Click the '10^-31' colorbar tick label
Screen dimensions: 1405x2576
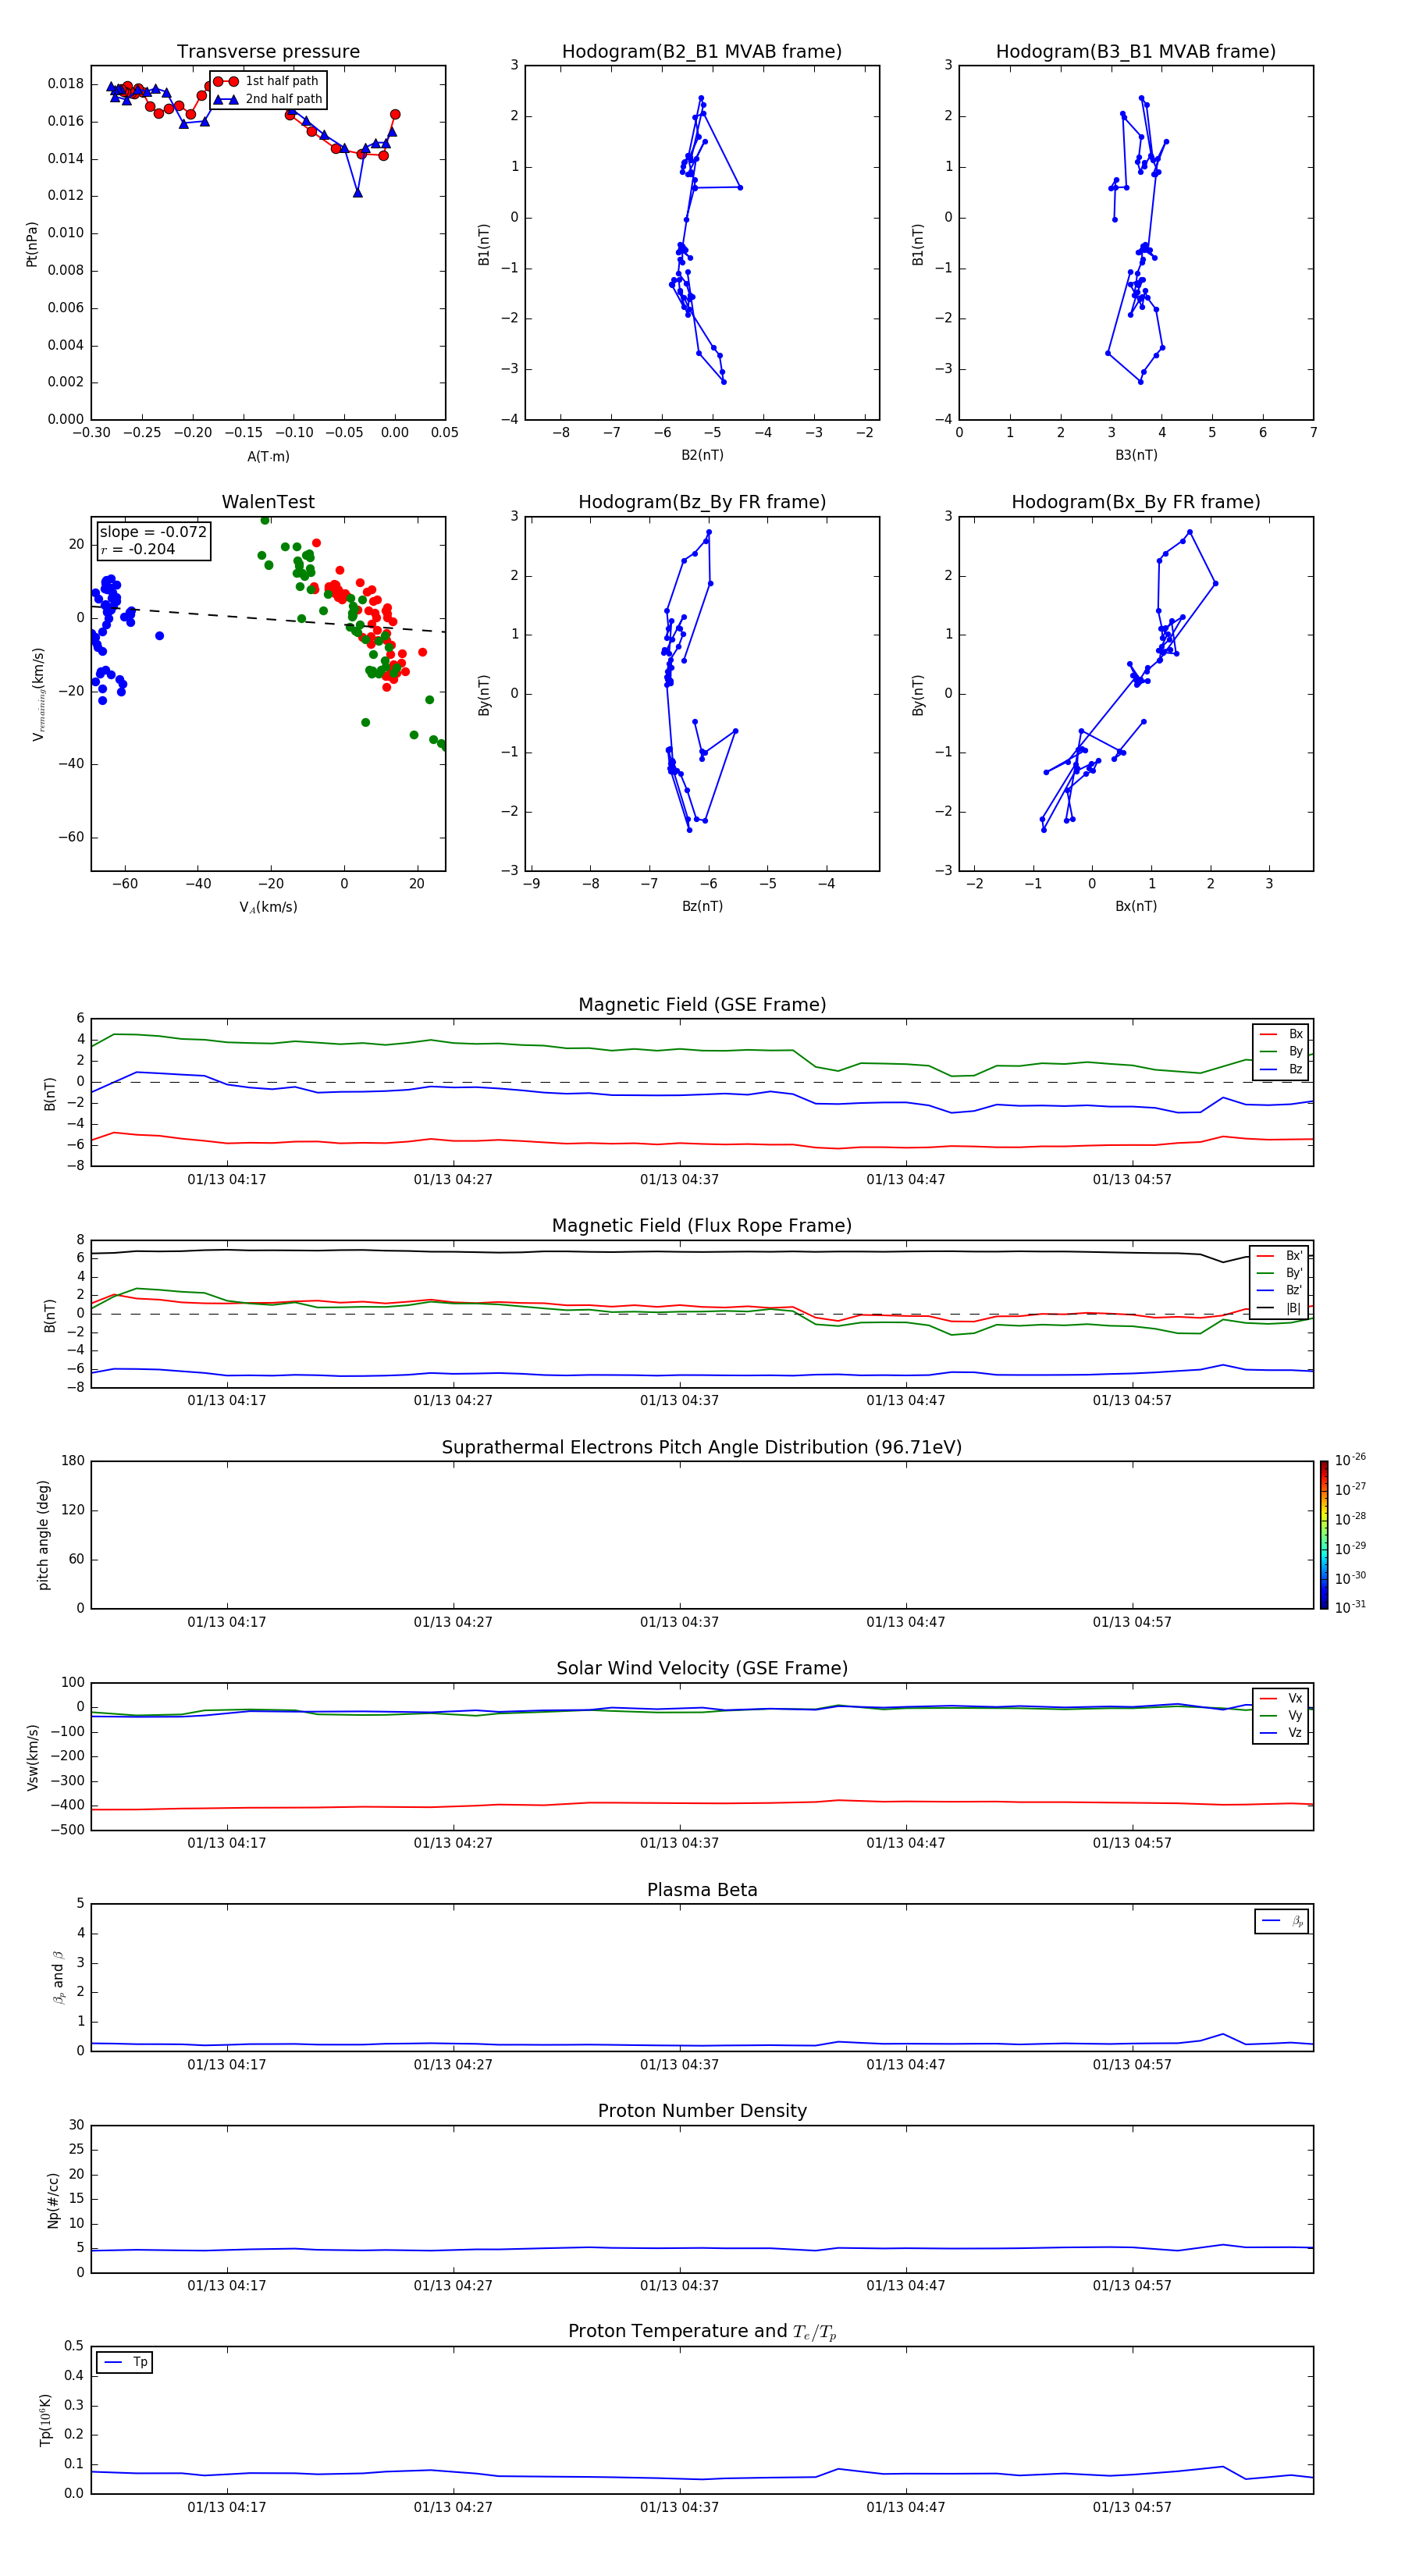(x=1350, y=1607)
